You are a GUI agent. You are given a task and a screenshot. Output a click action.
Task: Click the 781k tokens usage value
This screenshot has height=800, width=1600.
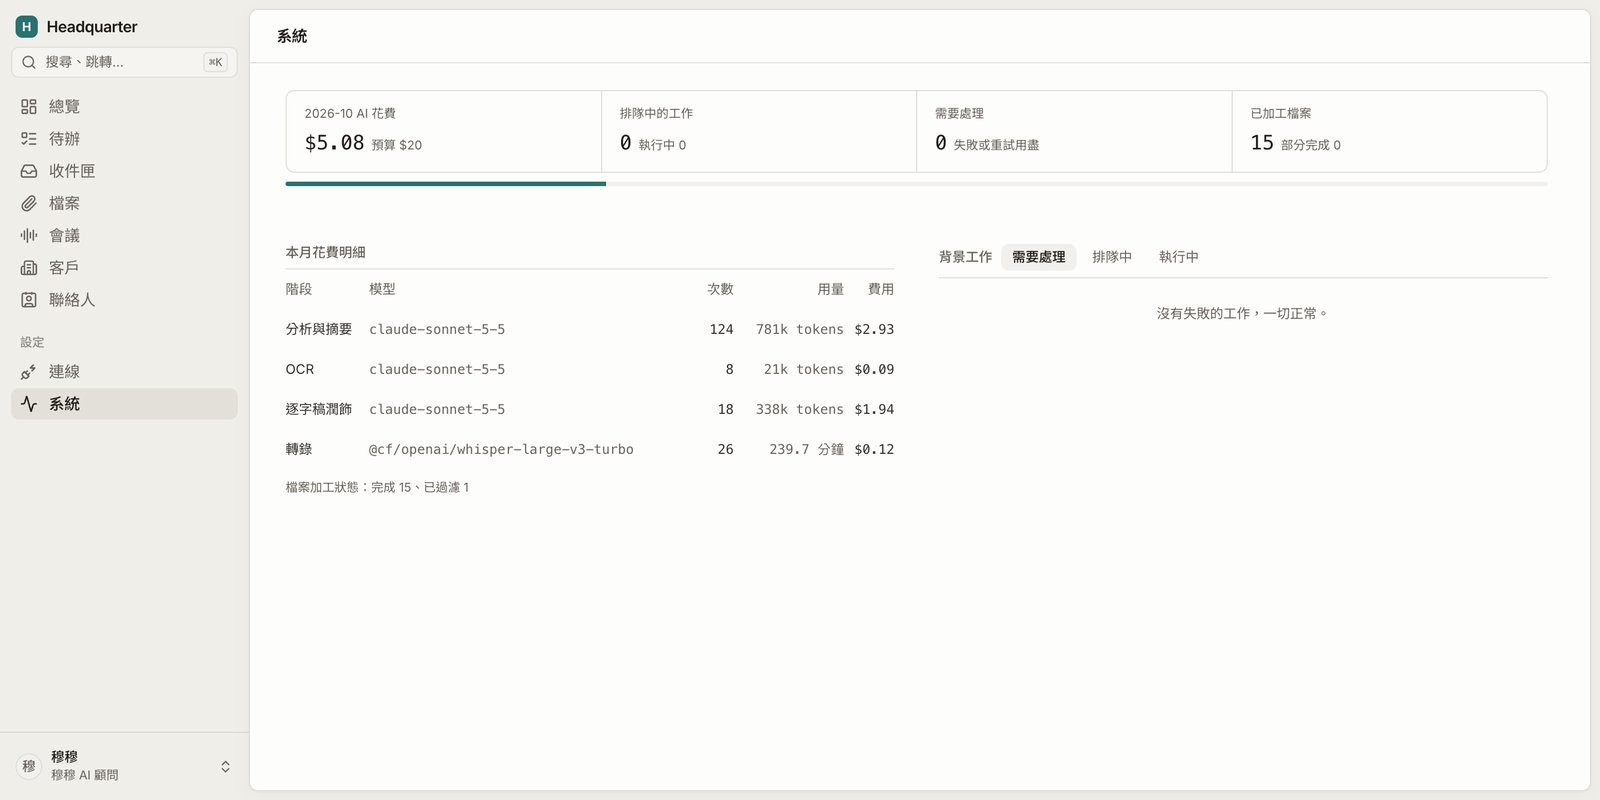tap(800, 329)
